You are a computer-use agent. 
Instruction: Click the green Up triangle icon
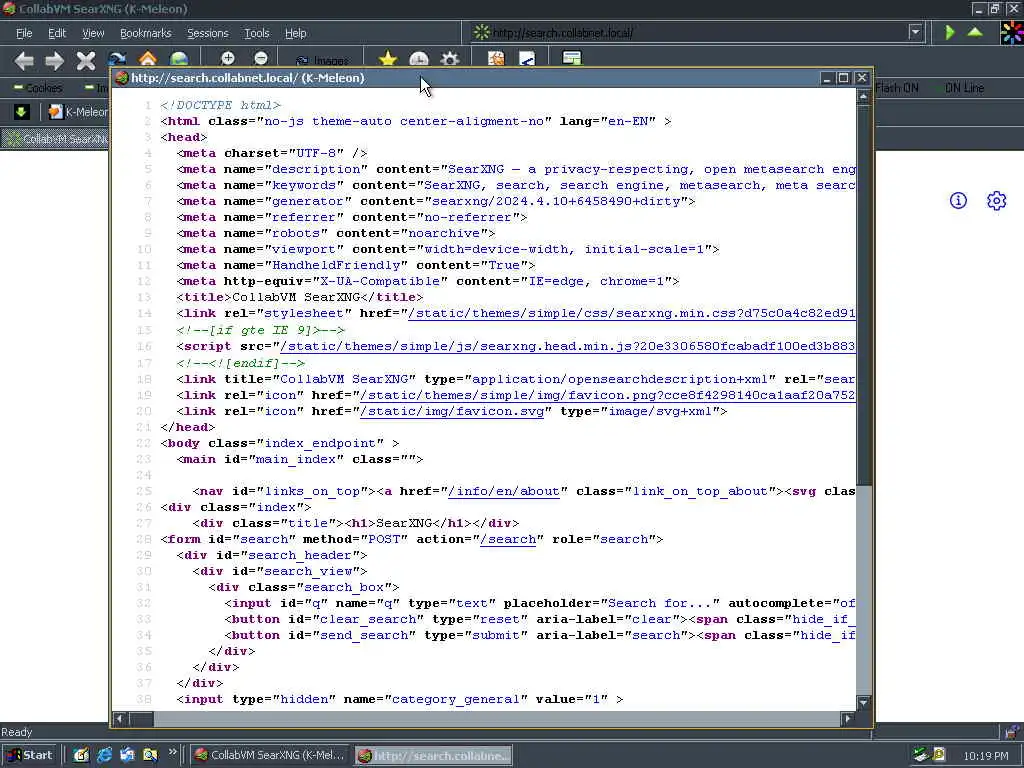tap(975, 31)
